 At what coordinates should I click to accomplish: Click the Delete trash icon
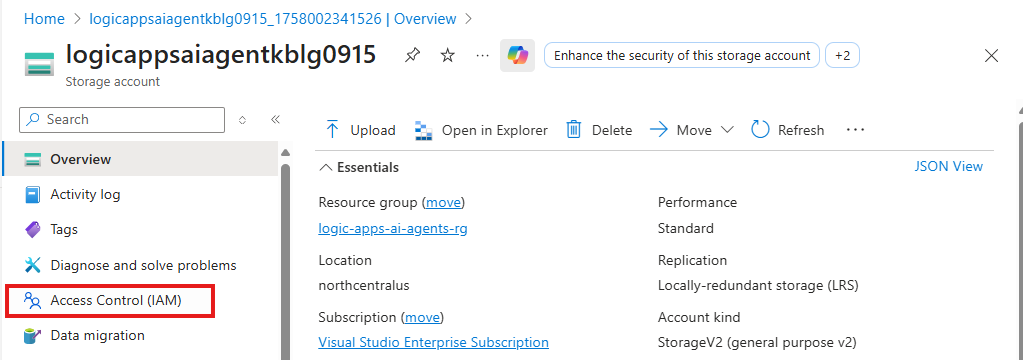coord(573,130)
